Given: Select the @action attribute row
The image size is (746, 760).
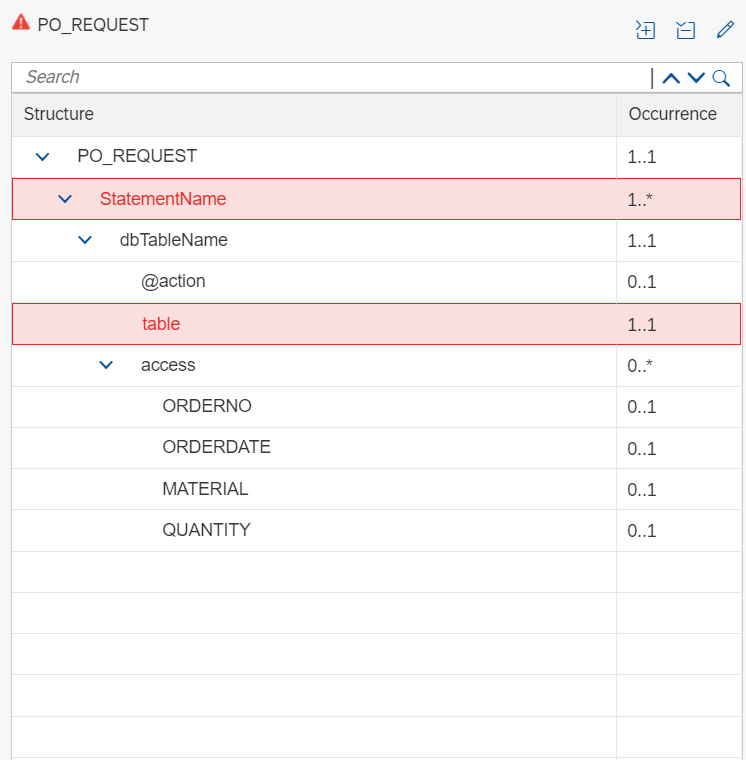Looking at the screenshot, I should 173,281.
